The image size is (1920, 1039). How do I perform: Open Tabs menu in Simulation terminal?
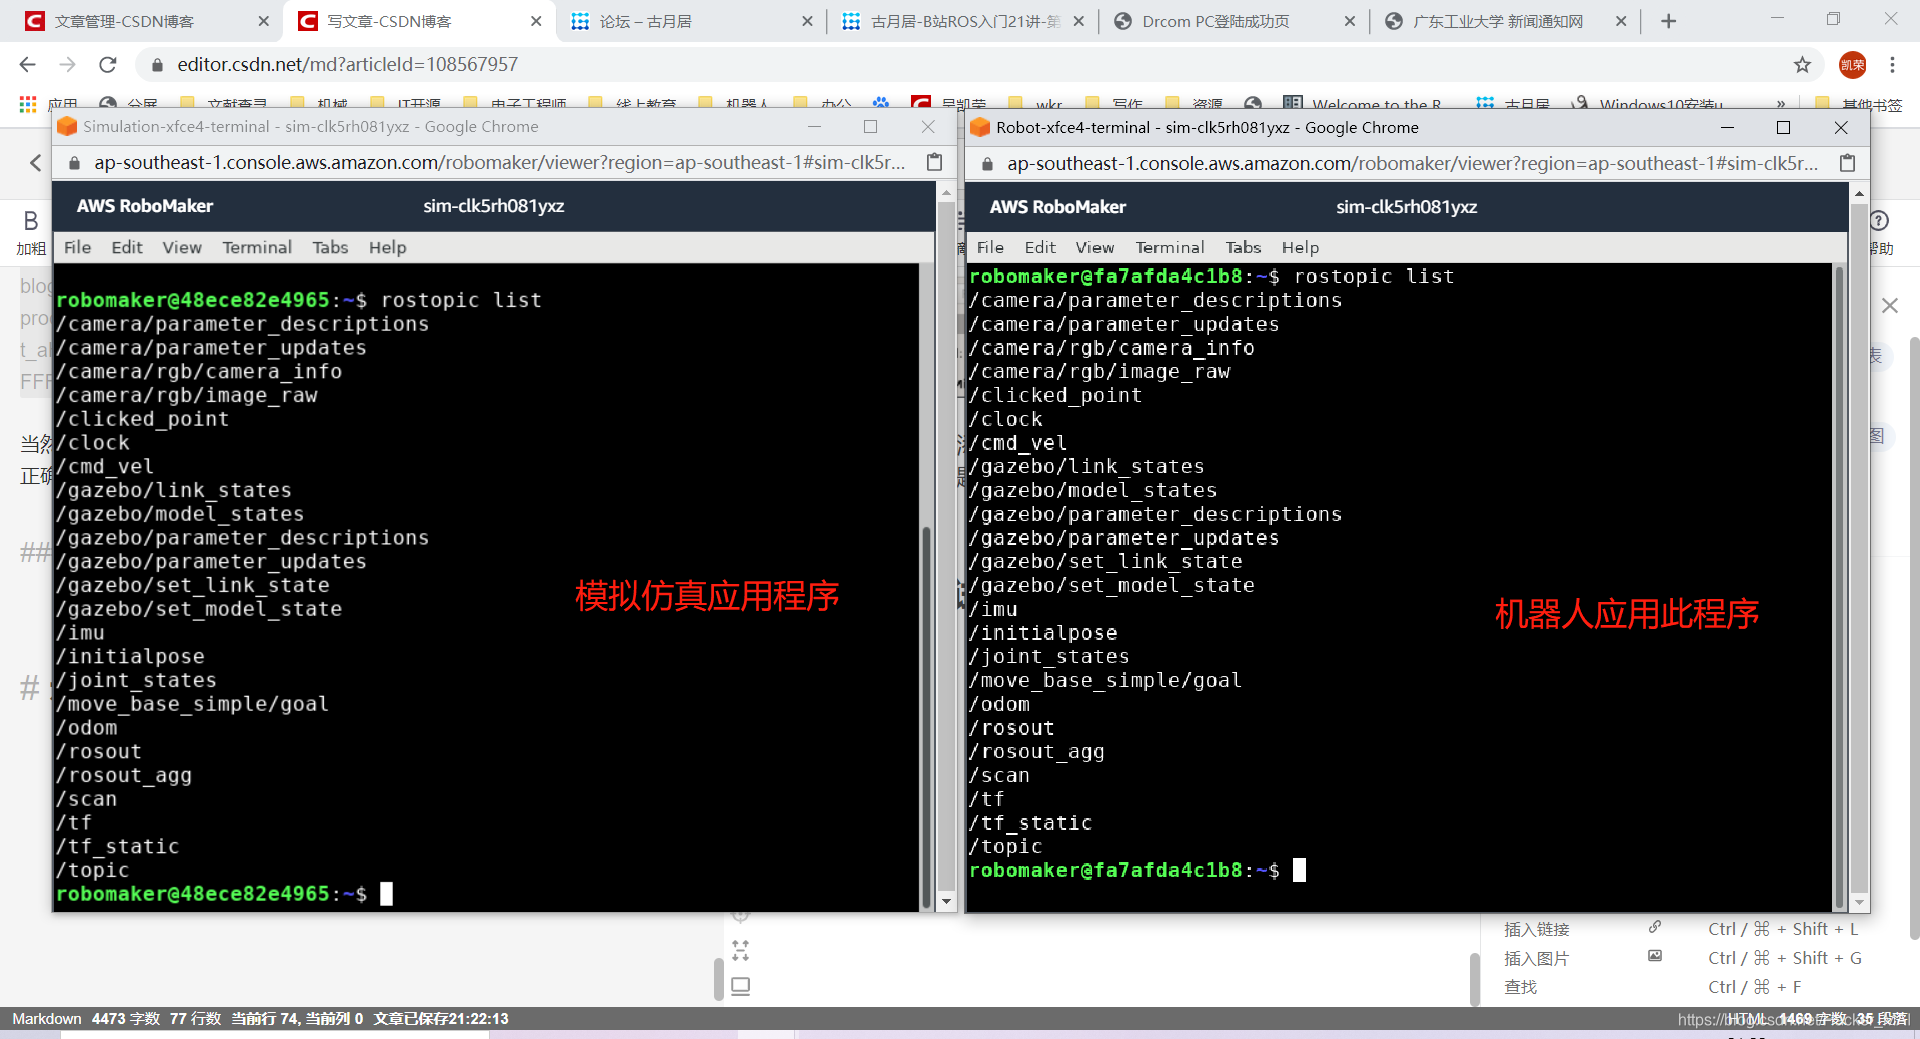(x=330, y=247)
